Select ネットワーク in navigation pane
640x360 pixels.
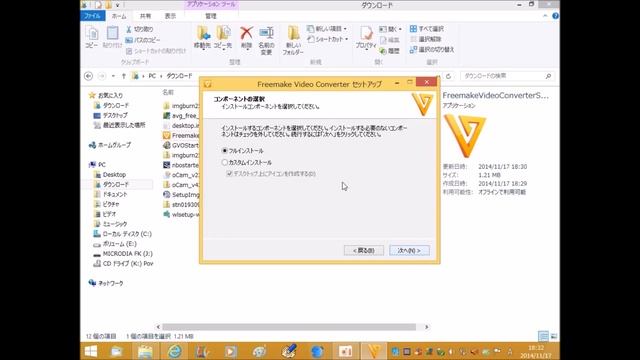[x=106, y=283]
